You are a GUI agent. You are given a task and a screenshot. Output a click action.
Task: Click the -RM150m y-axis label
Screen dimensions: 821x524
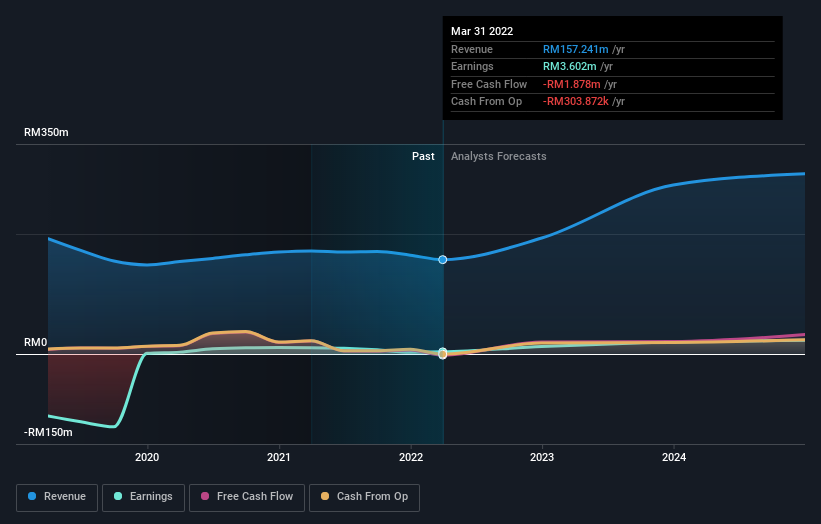click(48, 432)
